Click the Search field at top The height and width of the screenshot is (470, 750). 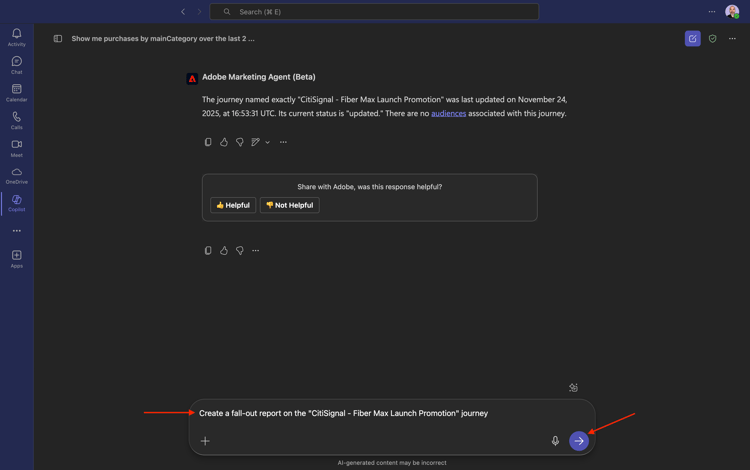coord(374,11)
